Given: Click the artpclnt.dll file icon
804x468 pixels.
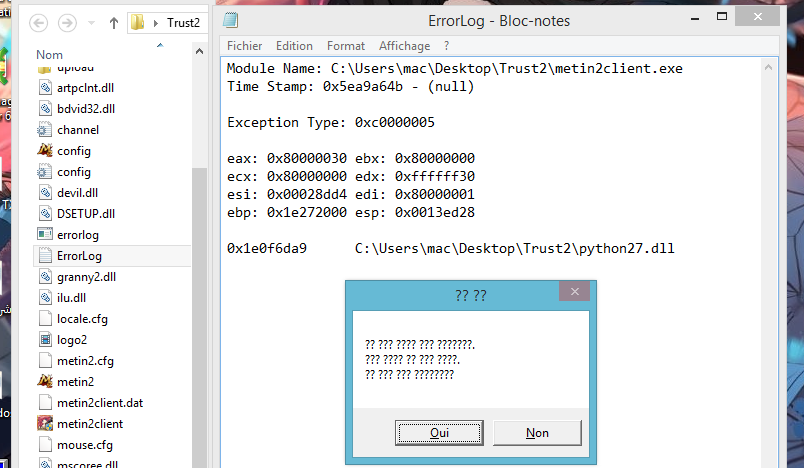Looking at the screenshot, I should [x=45, y=88].
